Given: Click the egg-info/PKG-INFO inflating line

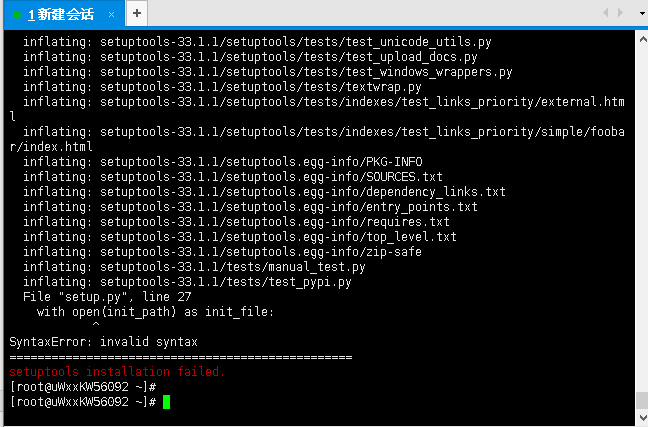Looking at the screenshot, I should (223, 162).
